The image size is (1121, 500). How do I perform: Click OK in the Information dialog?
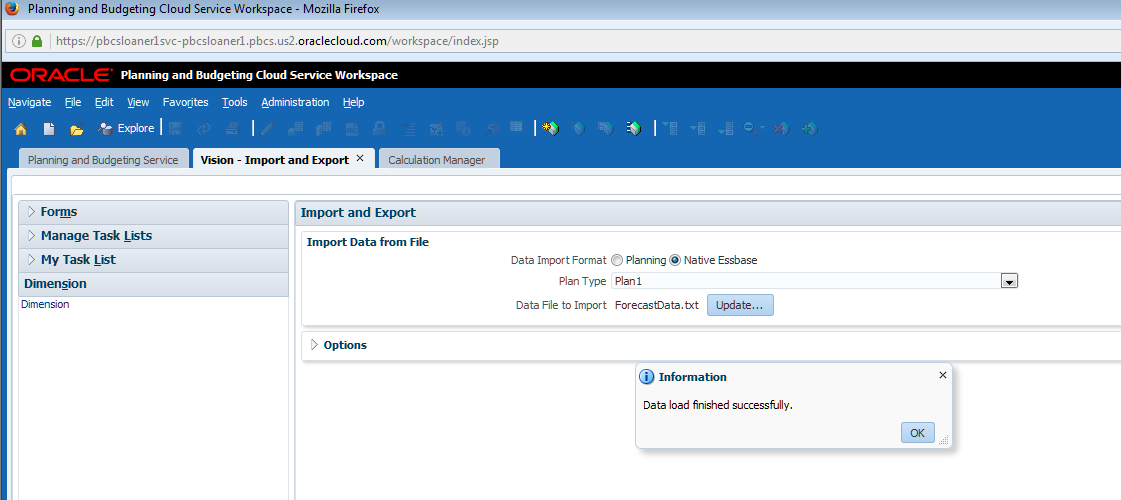point(917,433)
